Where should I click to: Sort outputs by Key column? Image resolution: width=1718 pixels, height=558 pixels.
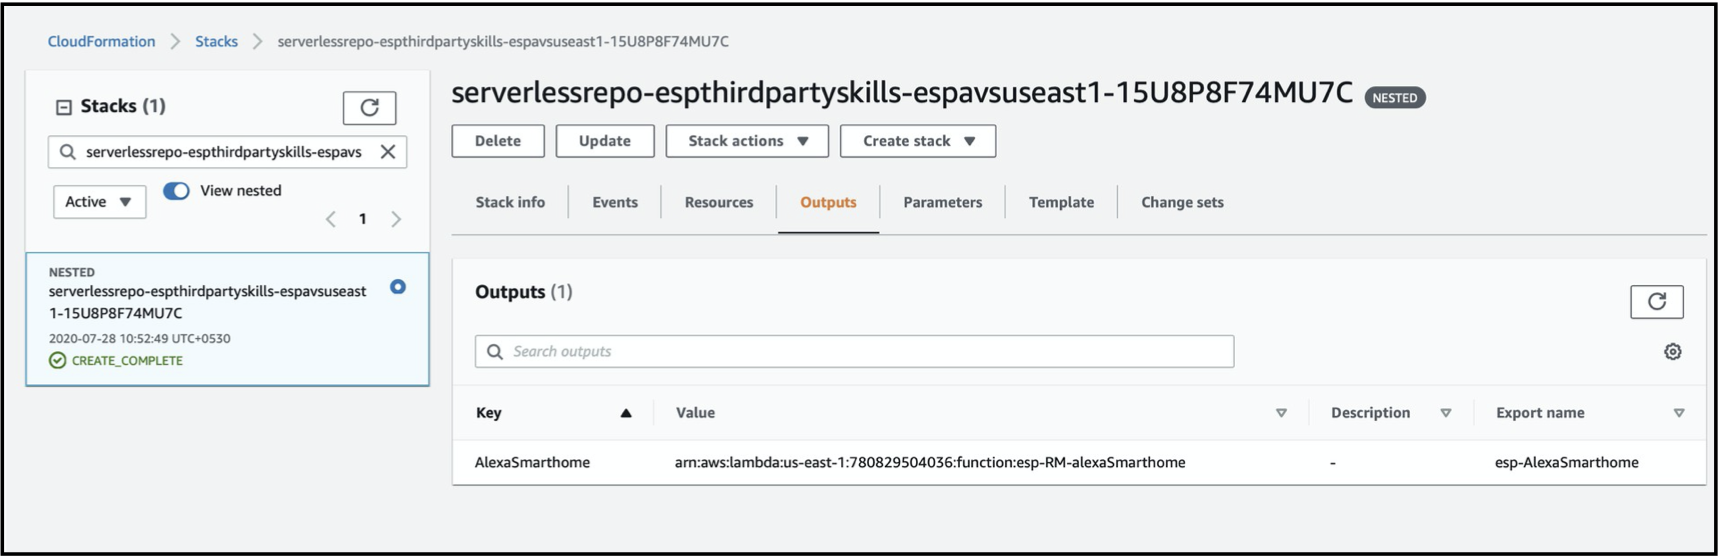625,413
